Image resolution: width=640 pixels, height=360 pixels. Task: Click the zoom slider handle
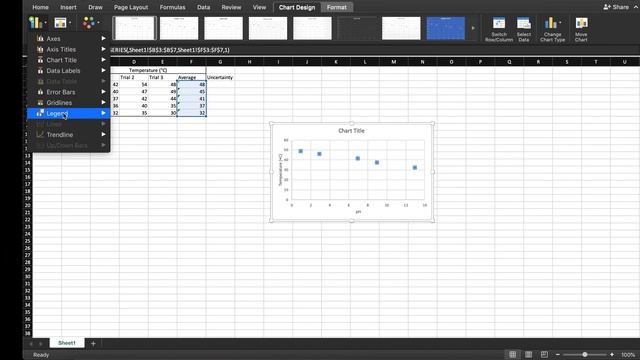point(584,355)
